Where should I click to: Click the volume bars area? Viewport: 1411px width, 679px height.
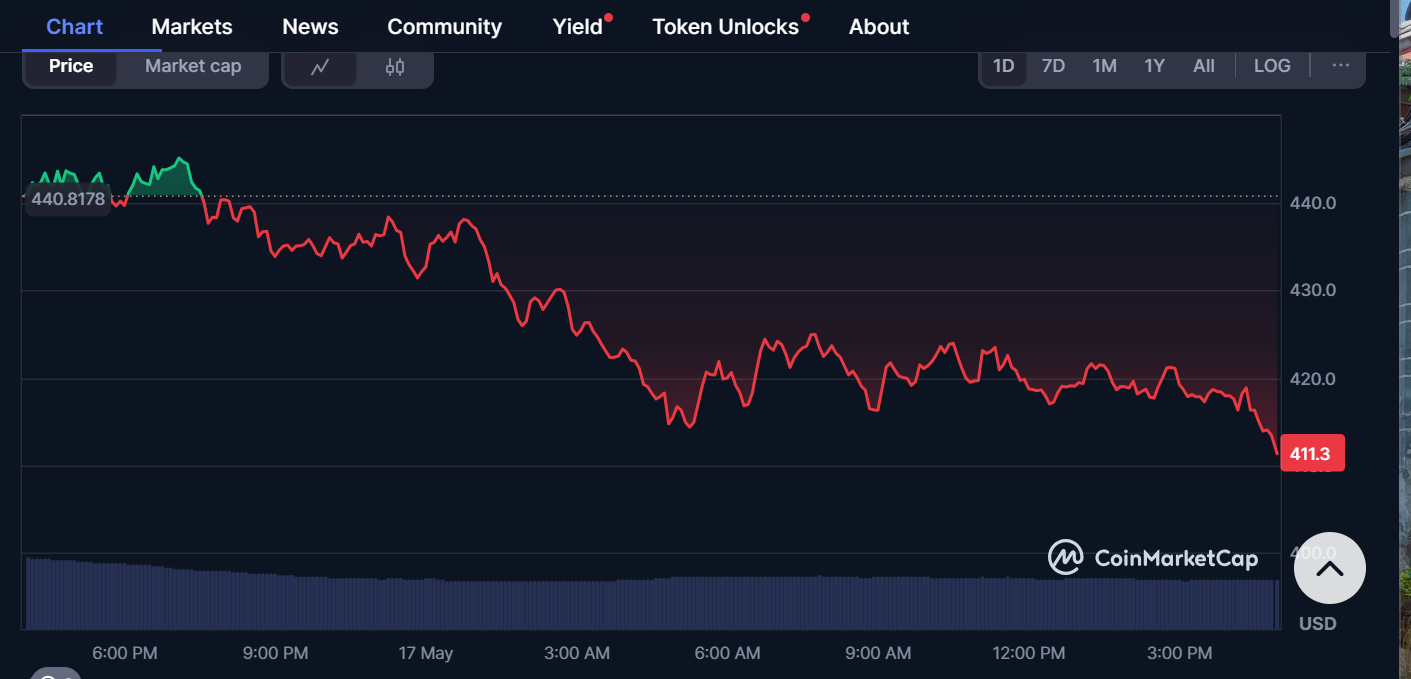coord(651,594)
